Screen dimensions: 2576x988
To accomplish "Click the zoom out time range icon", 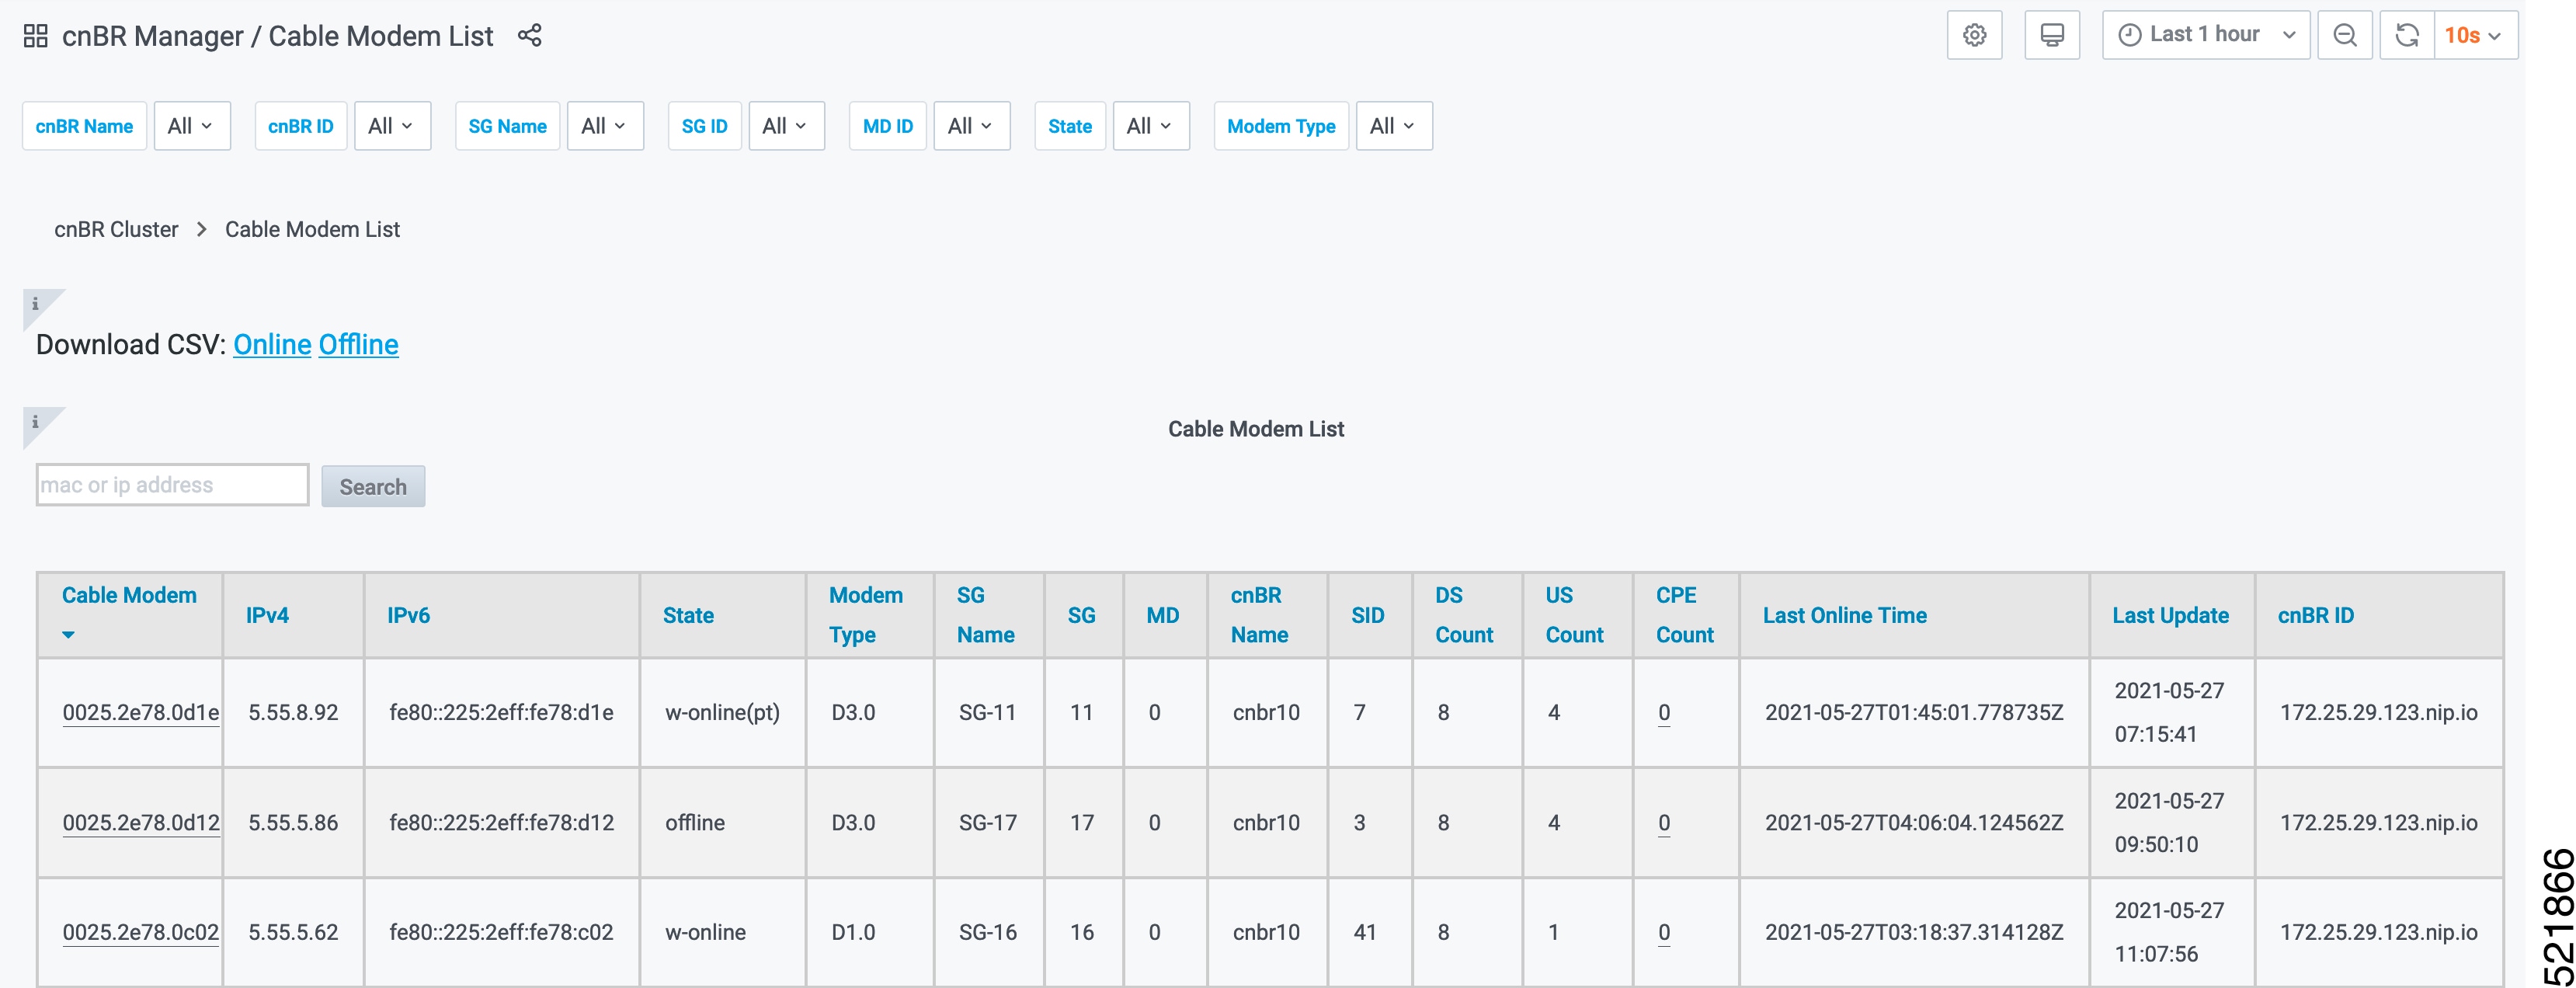I will coord(2345,36).
